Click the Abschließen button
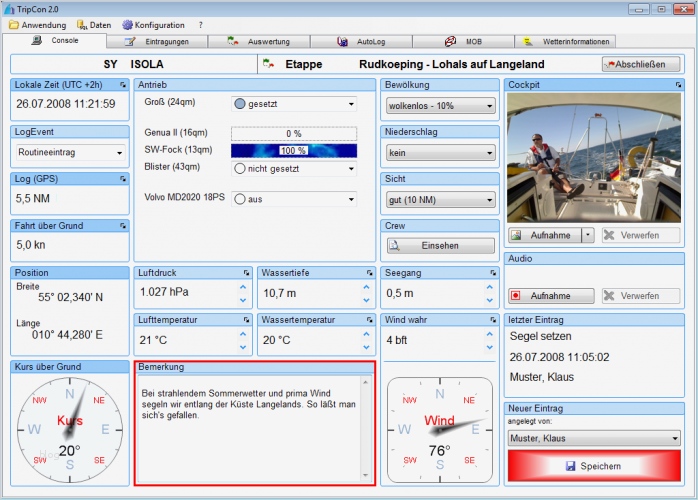The width and height of the screenshot is (698, 500). [x=641, y=64]
